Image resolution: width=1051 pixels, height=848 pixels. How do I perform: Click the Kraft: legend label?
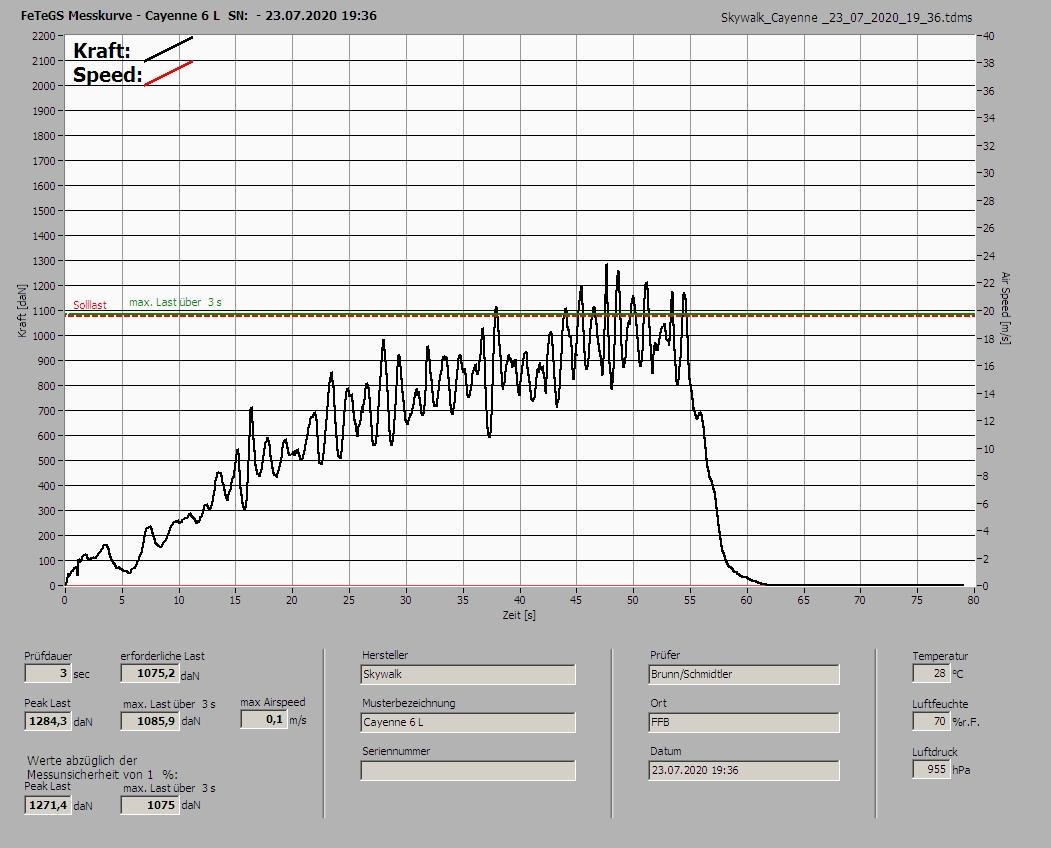[x=101, y=50]
